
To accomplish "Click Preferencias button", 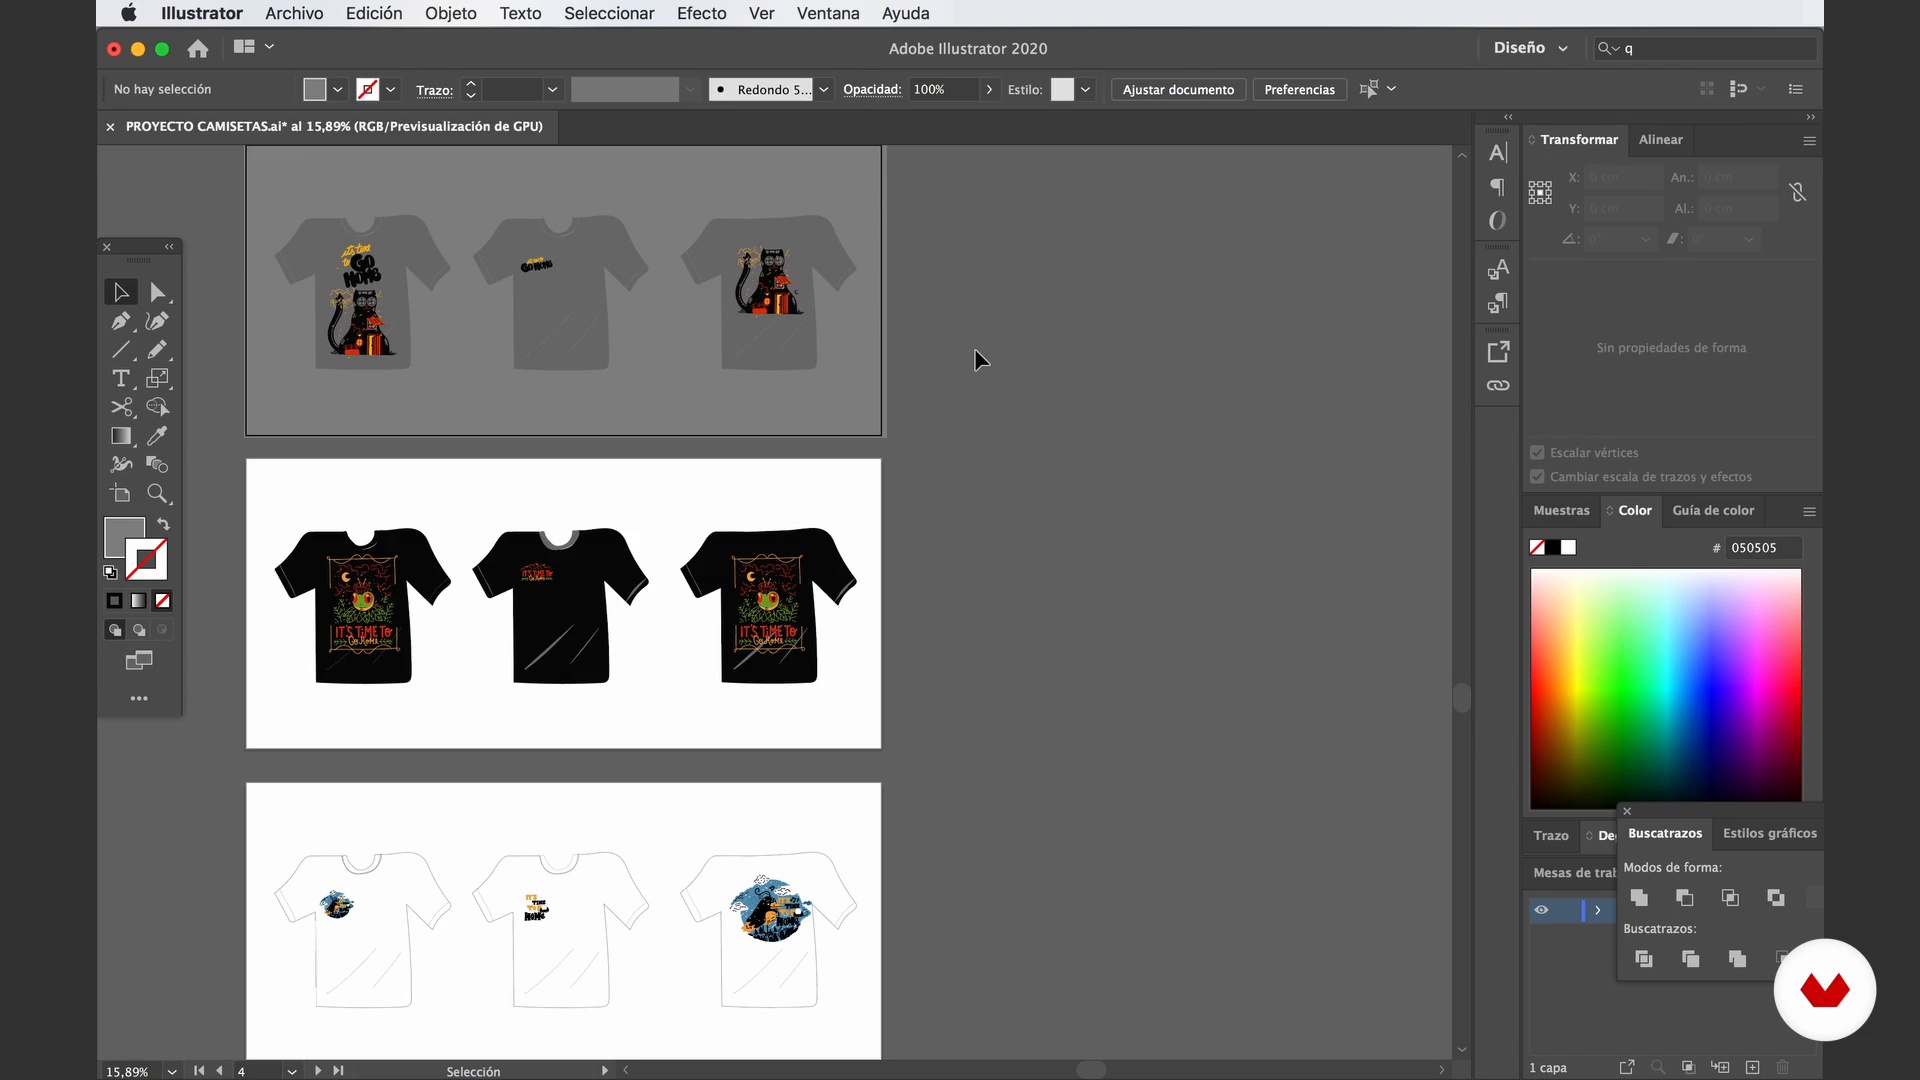I will tap(1299, 89).
